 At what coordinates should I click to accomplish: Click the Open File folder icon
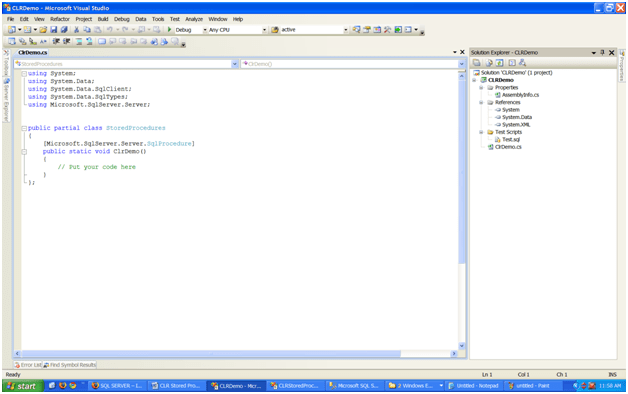(43, 30)
